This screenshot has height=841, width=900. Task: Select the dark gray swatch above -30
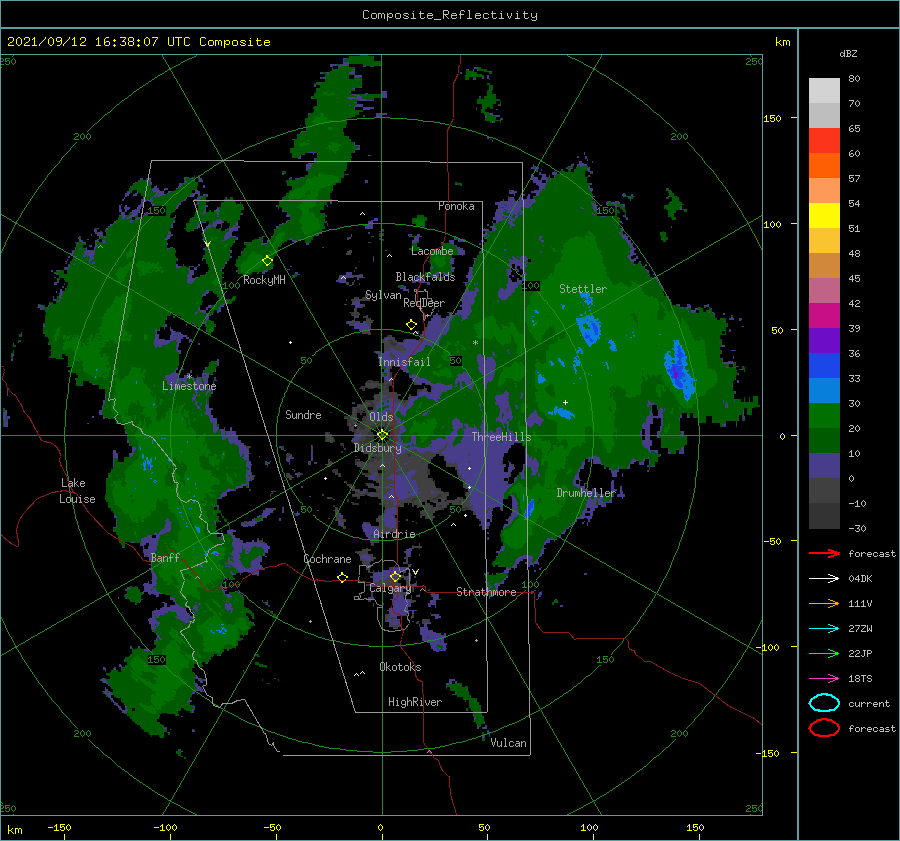[824, 515]
